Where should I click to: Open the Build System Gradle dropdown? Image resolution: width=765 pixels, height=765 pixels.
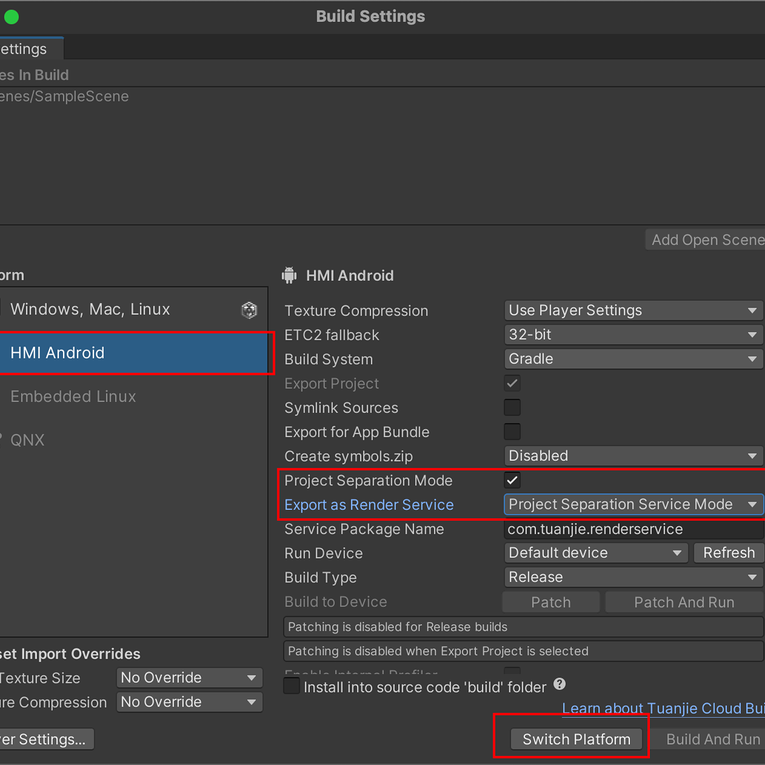[x=633, y=359]
